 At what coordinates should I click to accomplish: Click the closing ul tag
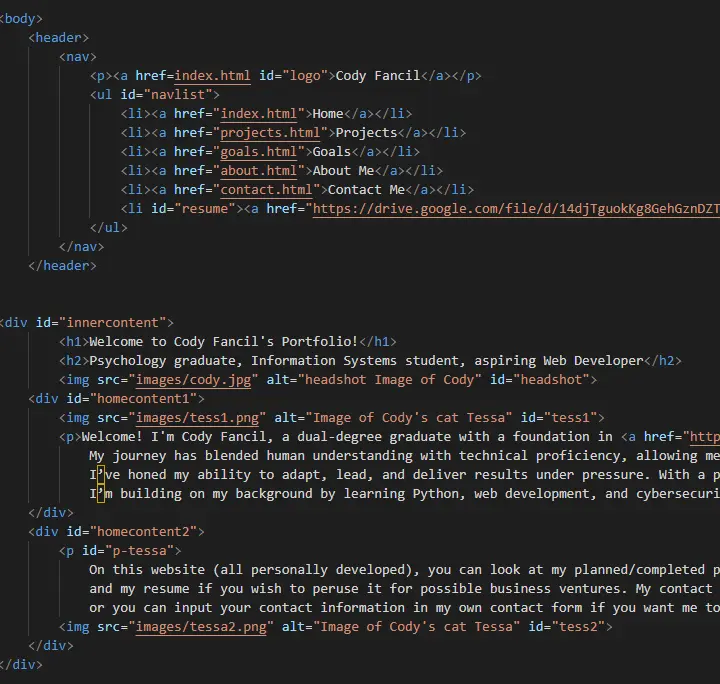point(108,228)
